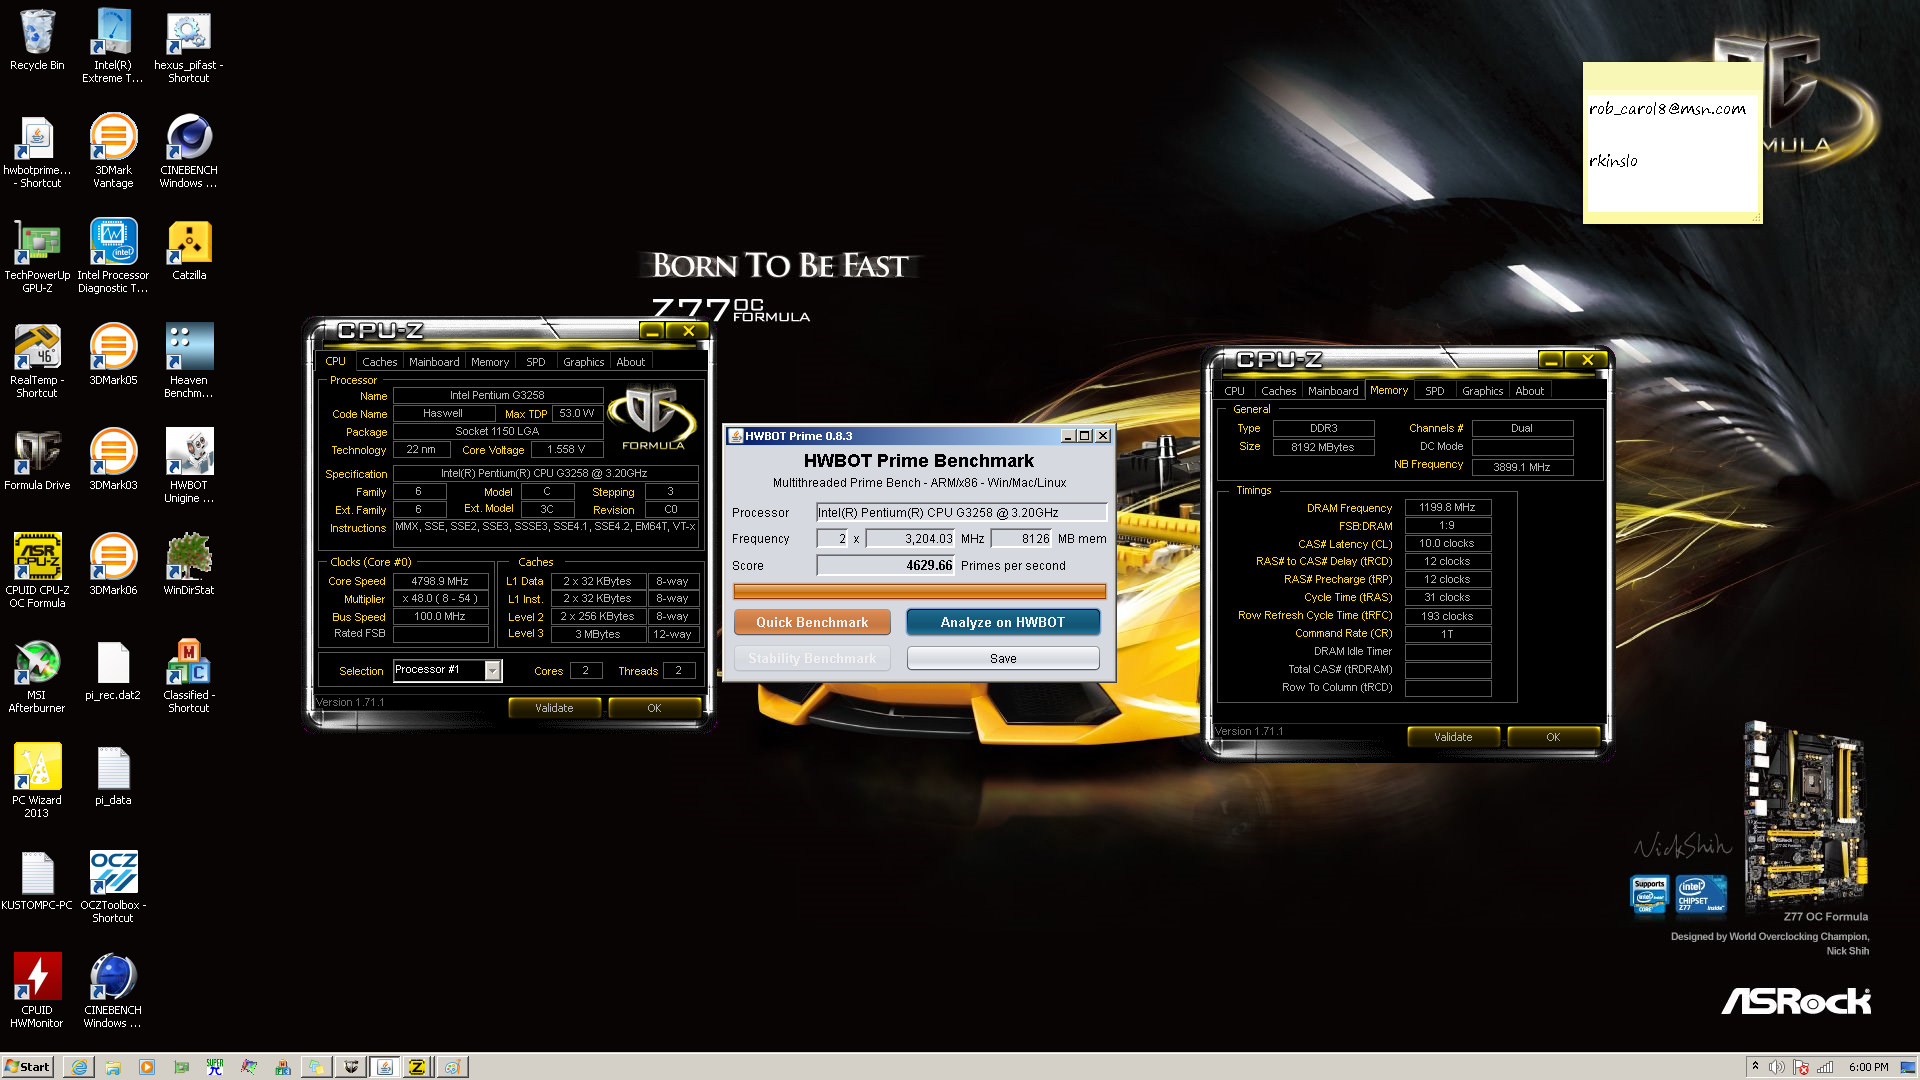Screen dimensions: 1920x1080
Task: Open the Start menu
Action: 27,1067
